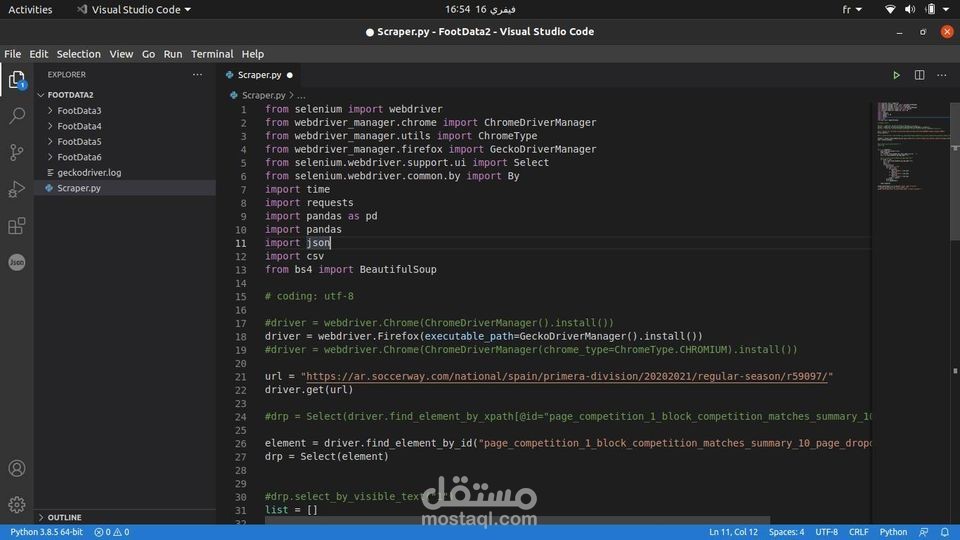Open the Run and Debug view

pos(17,189)
